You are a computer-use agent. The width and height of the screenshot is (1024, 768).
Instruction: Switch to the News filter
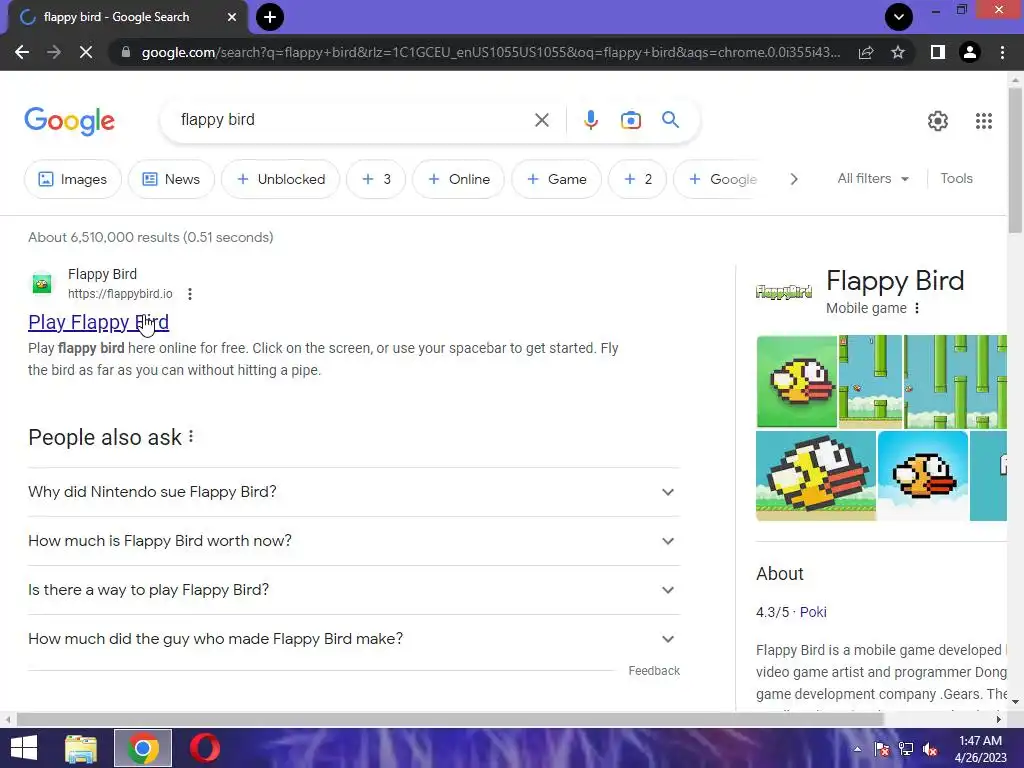point(171,179)
